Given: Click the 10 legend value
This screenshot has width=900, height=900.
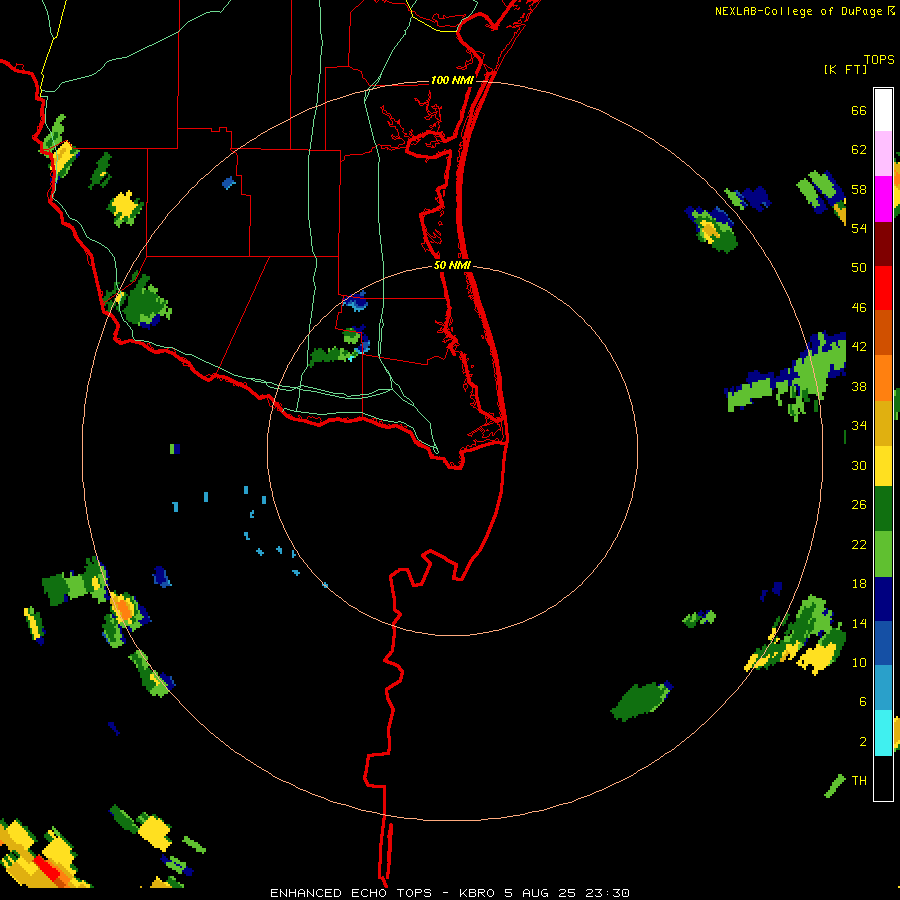Looking at the screenshot, I should click(859, 663).
